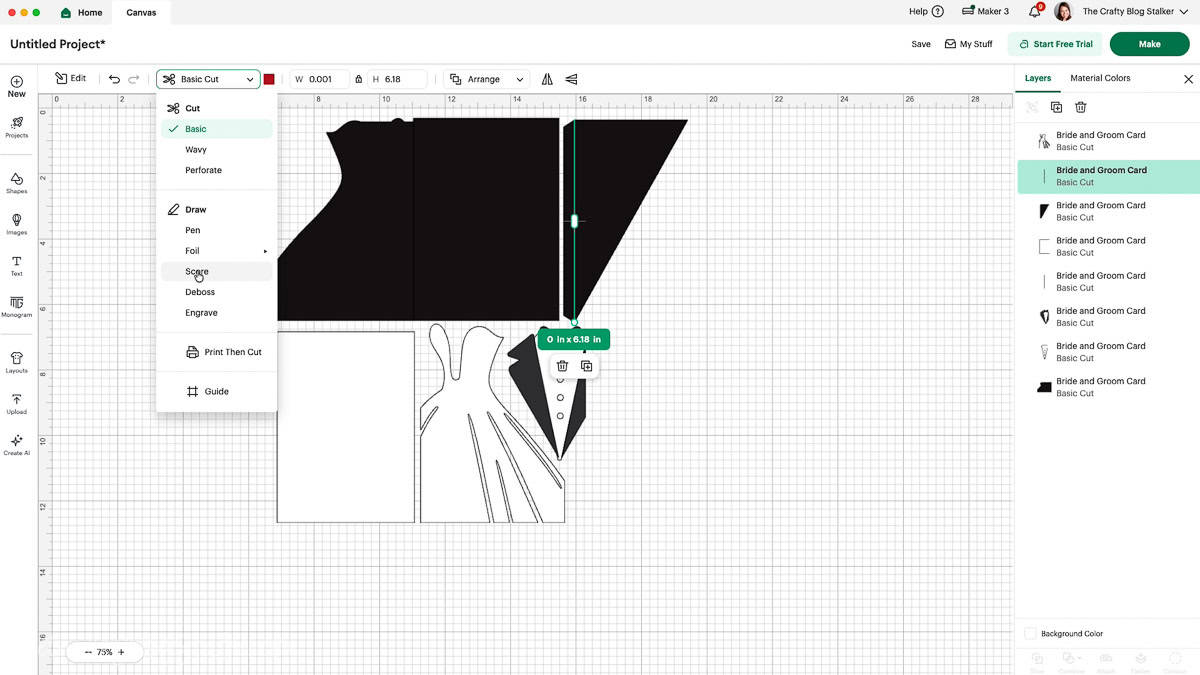The image size is (1200, 675).
Task: Insert text with the Text tool
Action: coord(16,266)
